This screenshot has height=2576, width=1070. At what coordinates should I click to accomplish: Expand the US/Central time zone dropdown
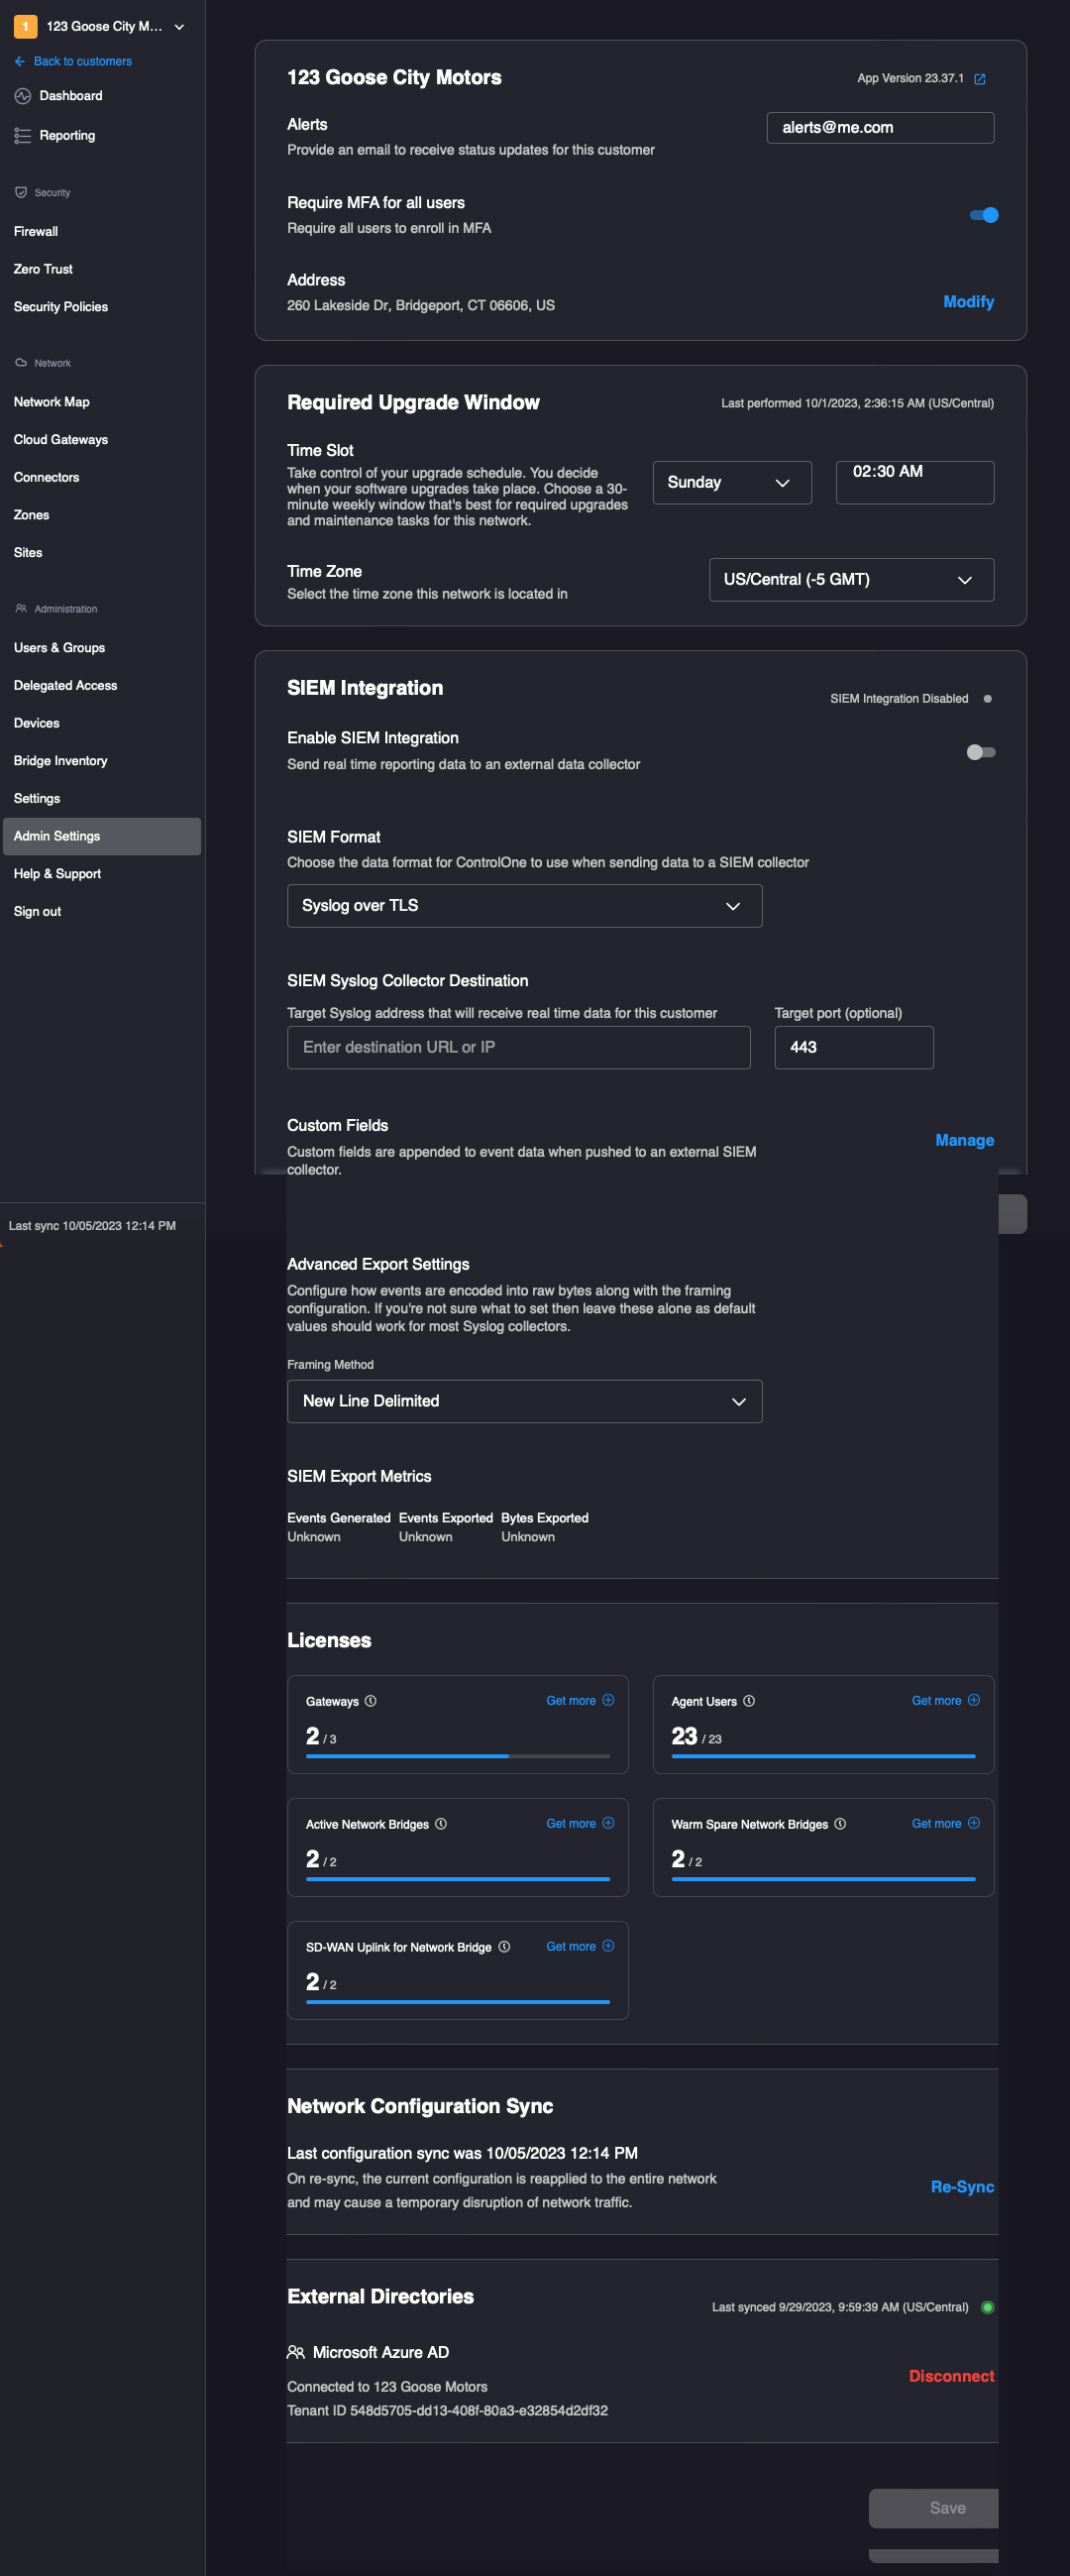[x=850, y=580]
